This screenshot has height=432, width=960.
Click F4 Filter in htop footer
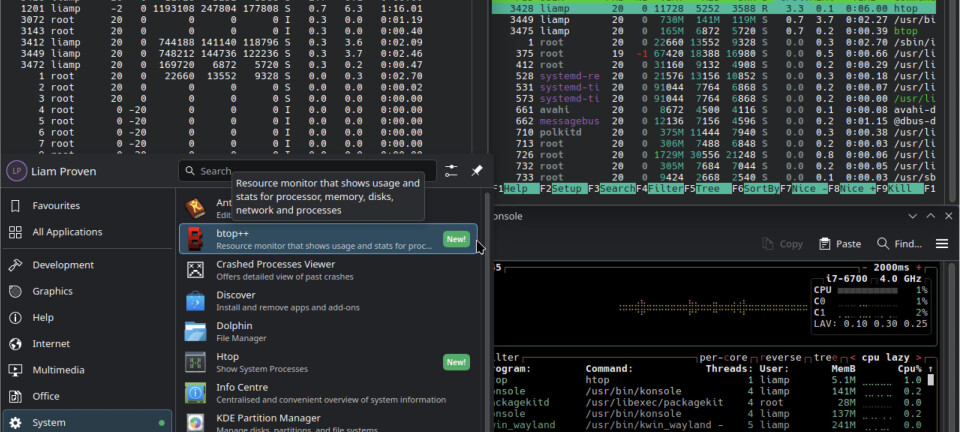pyautogui.click(x=660, y=188)
